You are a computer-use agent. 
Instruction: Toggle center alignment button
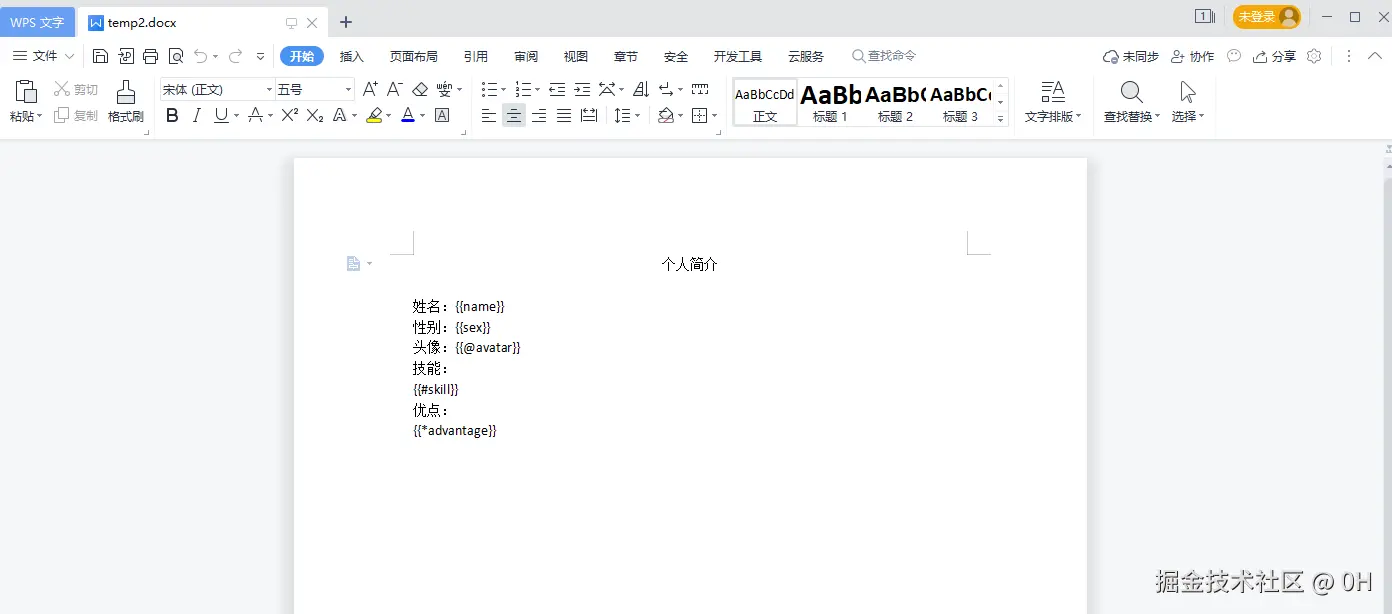[514, 116]
